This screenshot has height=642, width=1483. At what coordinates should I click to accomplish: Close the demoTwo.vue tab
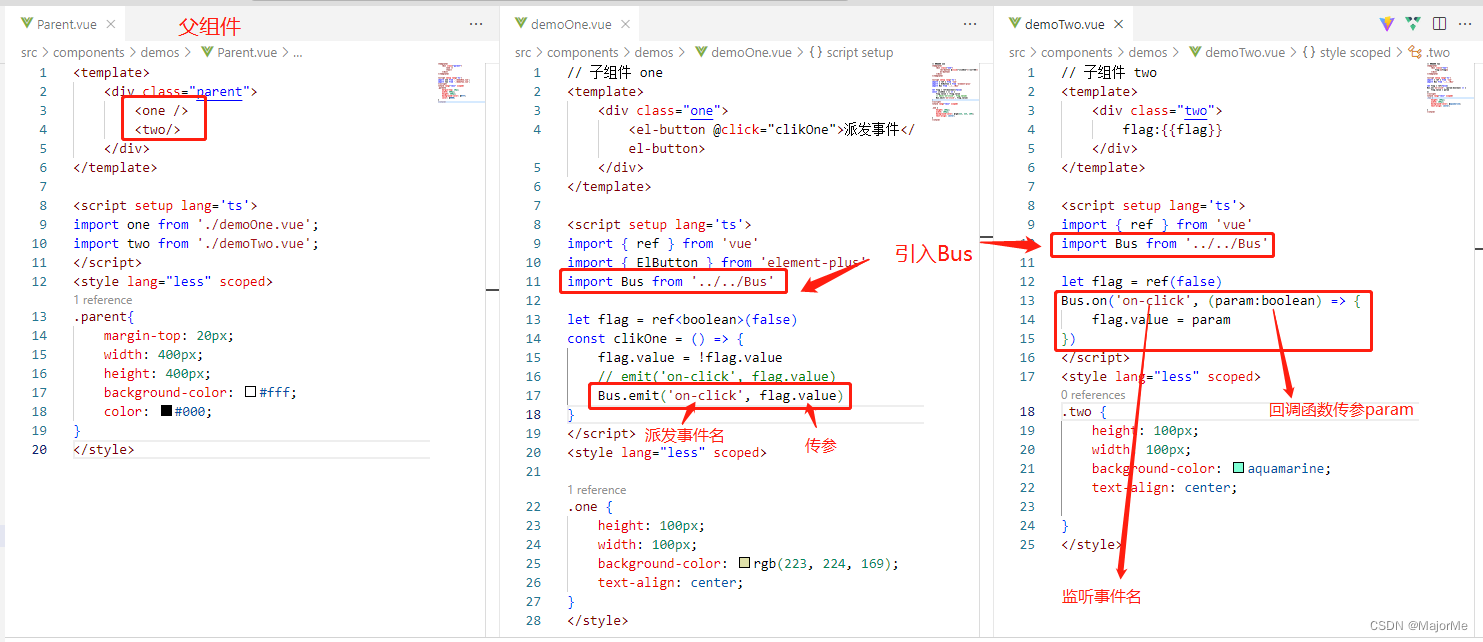coord(1117,24)
